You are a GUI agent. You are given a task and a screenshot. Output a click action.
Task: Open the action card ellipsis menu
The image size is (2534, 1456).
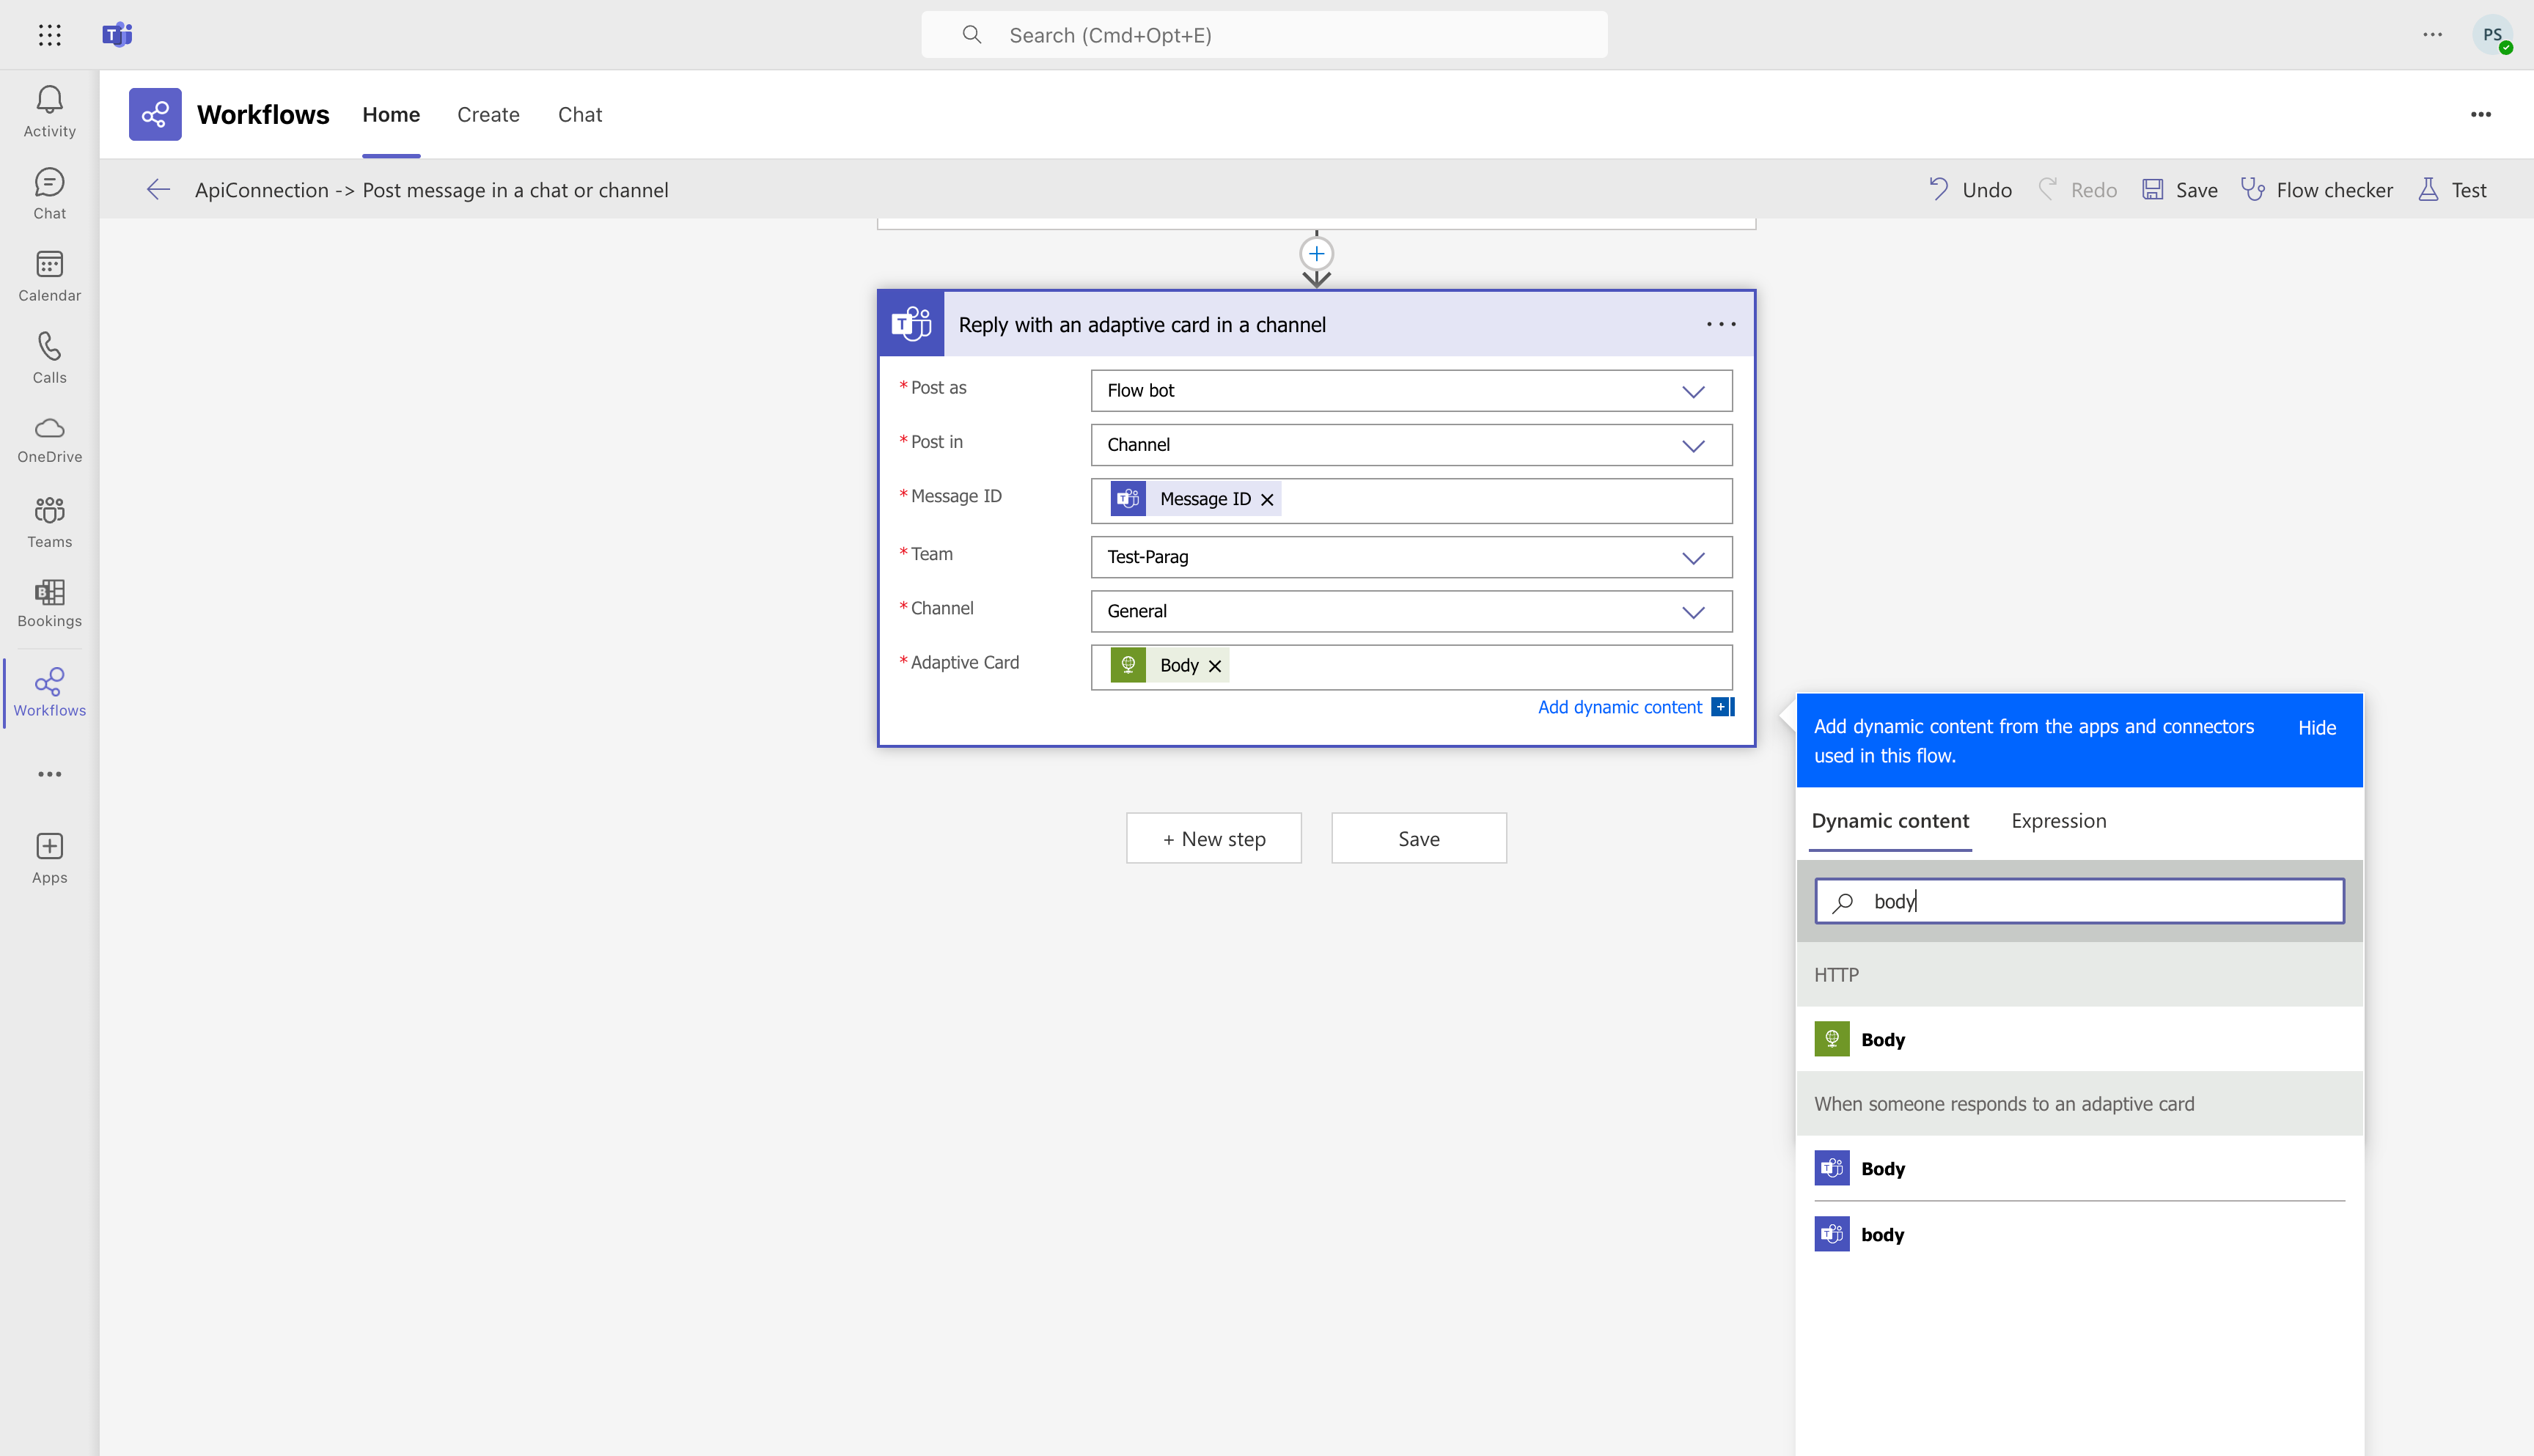coord(1721,324)
